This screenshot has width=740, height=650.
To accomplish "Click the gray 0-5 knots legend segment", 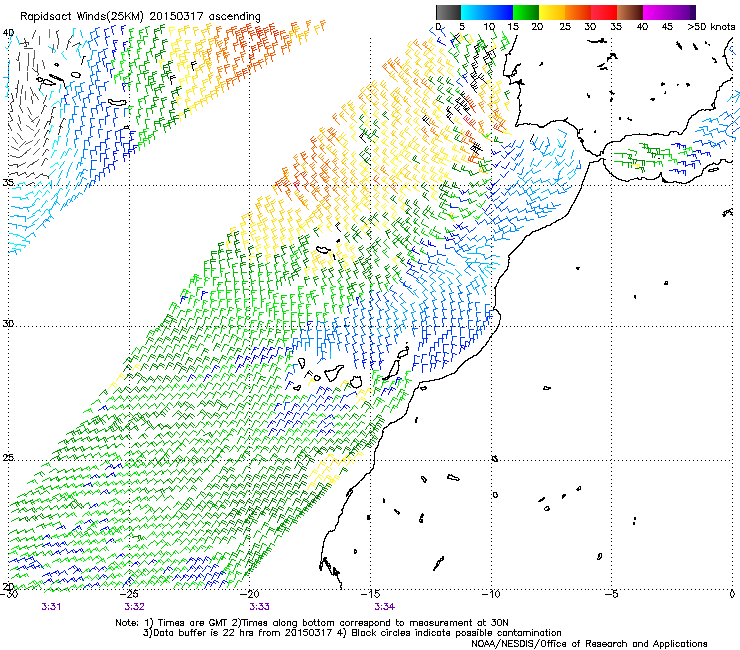I will click(x=448, y=12).
